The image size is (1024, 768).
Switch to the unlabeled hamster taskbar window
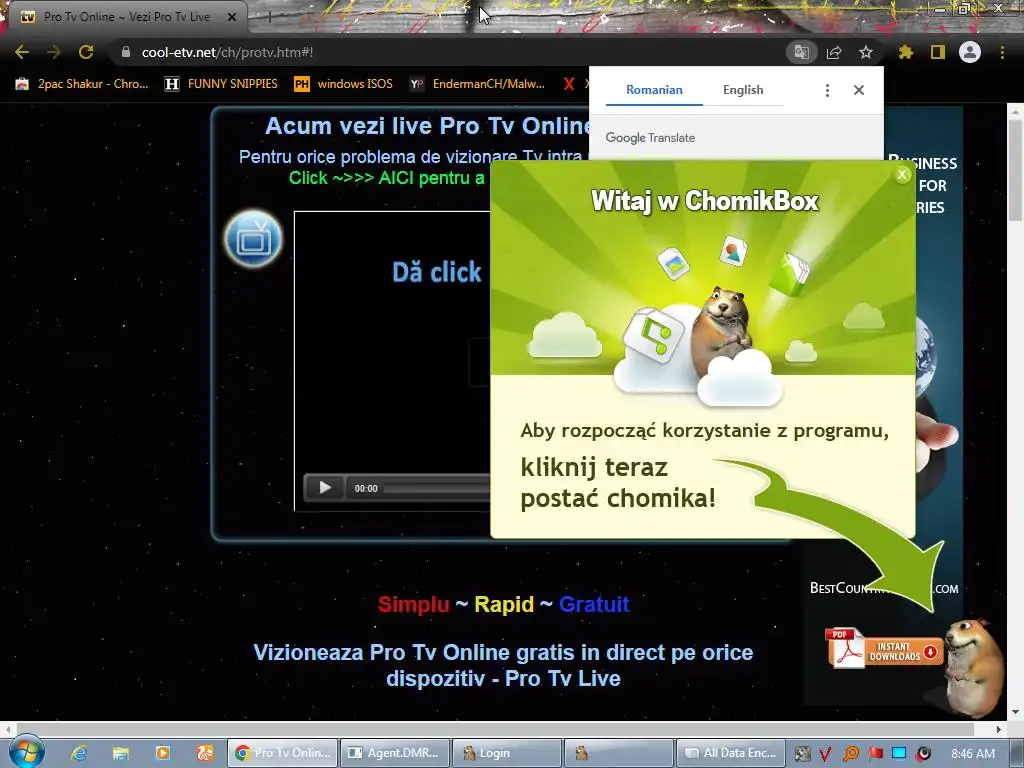click(x=619, y=753)
